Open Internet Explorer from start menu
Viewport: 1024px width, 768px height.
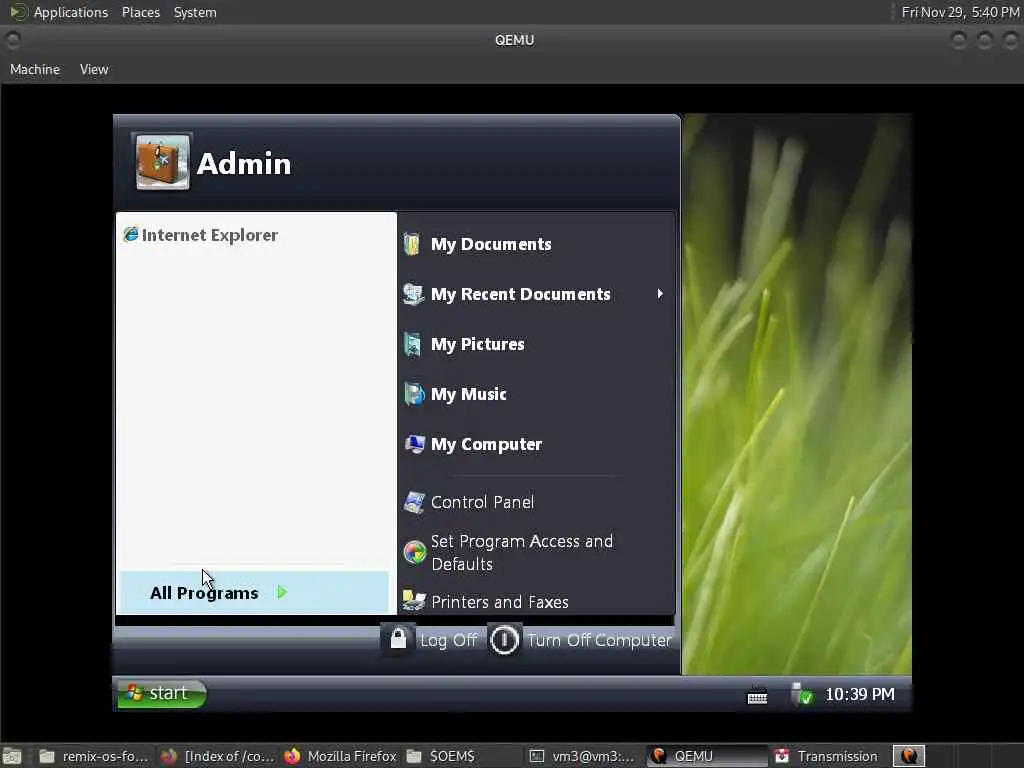[201, 235]
